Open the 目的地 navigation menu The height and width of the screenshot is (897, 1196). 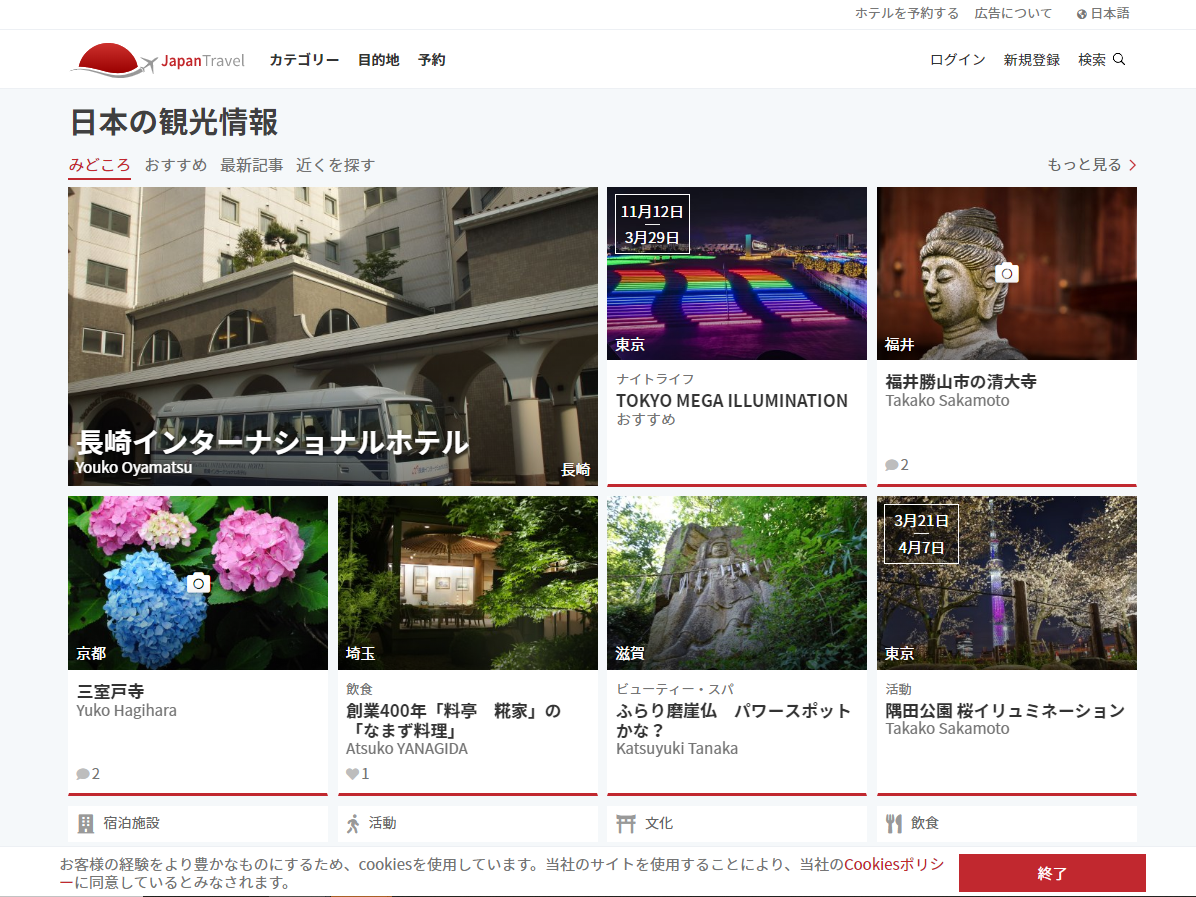378,60
